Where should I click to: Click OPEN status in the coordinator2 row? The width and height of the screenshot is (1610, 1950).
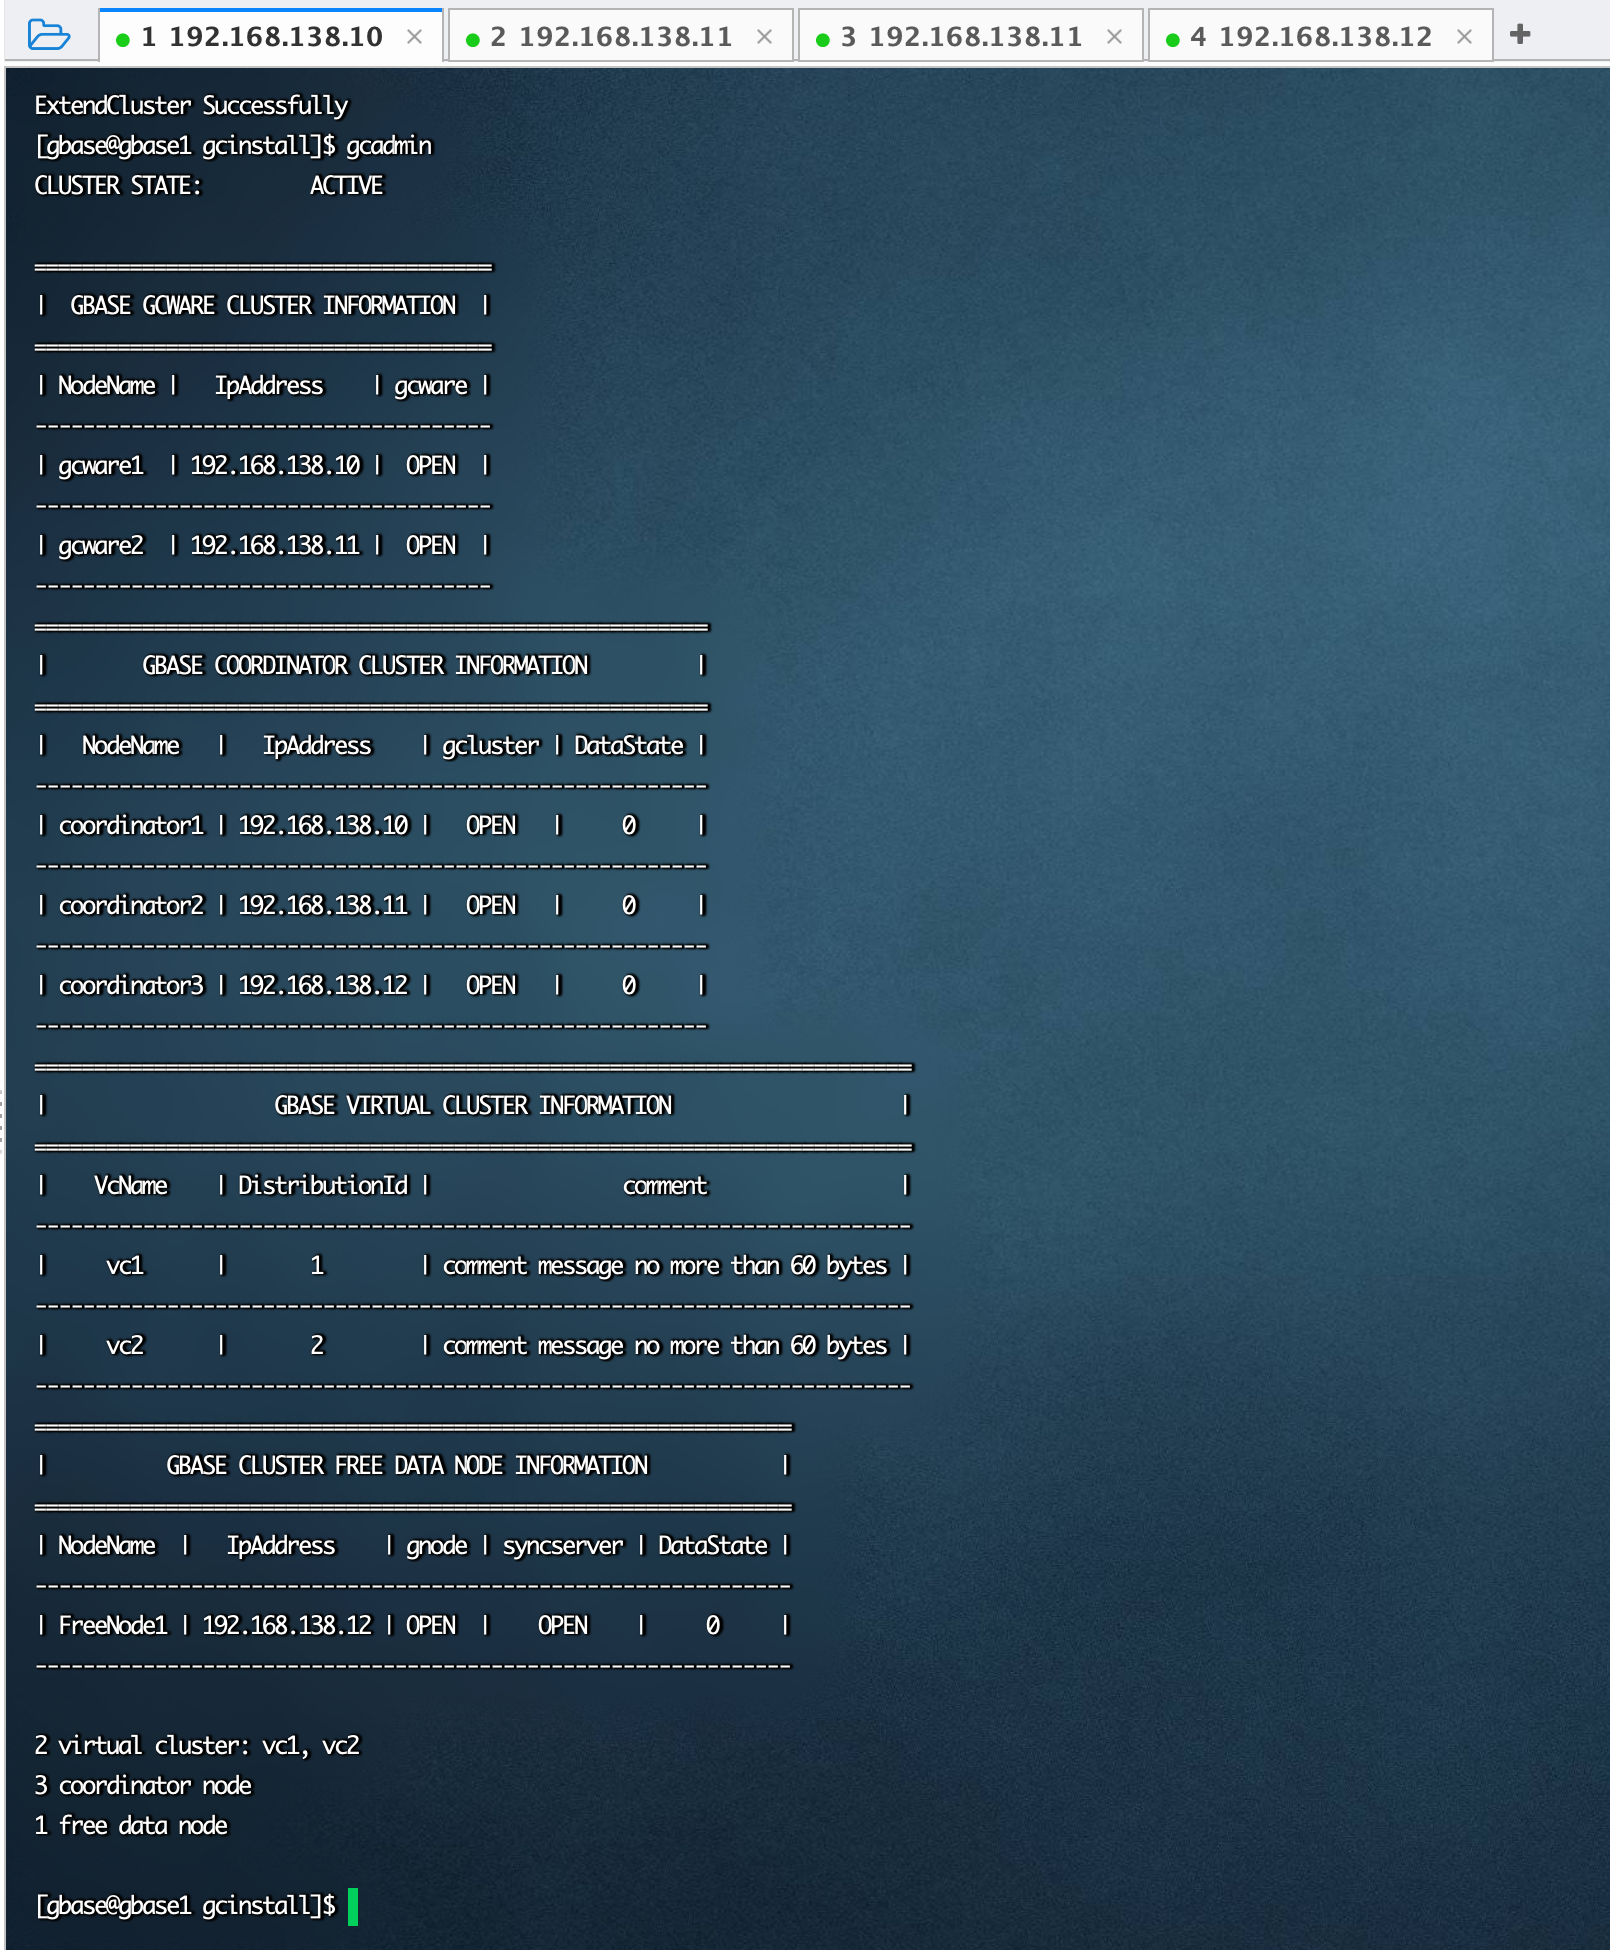point(491,906)
